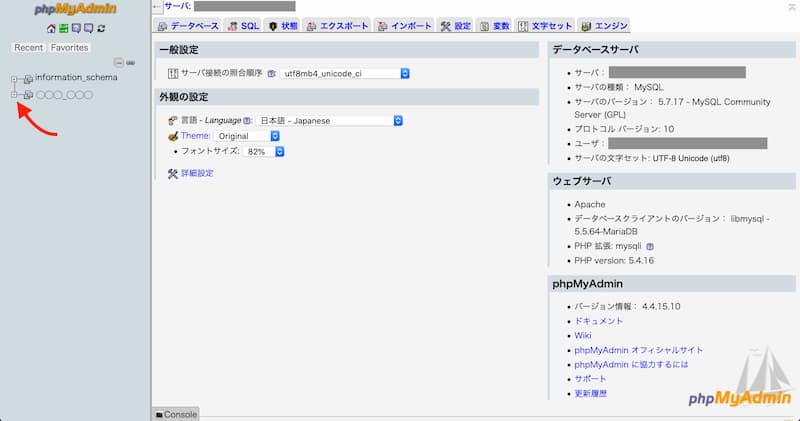The image size is (800, 421).
Task: Click PHP 拡張 mysqli documentation icon
Action: (x=650, y=246)
